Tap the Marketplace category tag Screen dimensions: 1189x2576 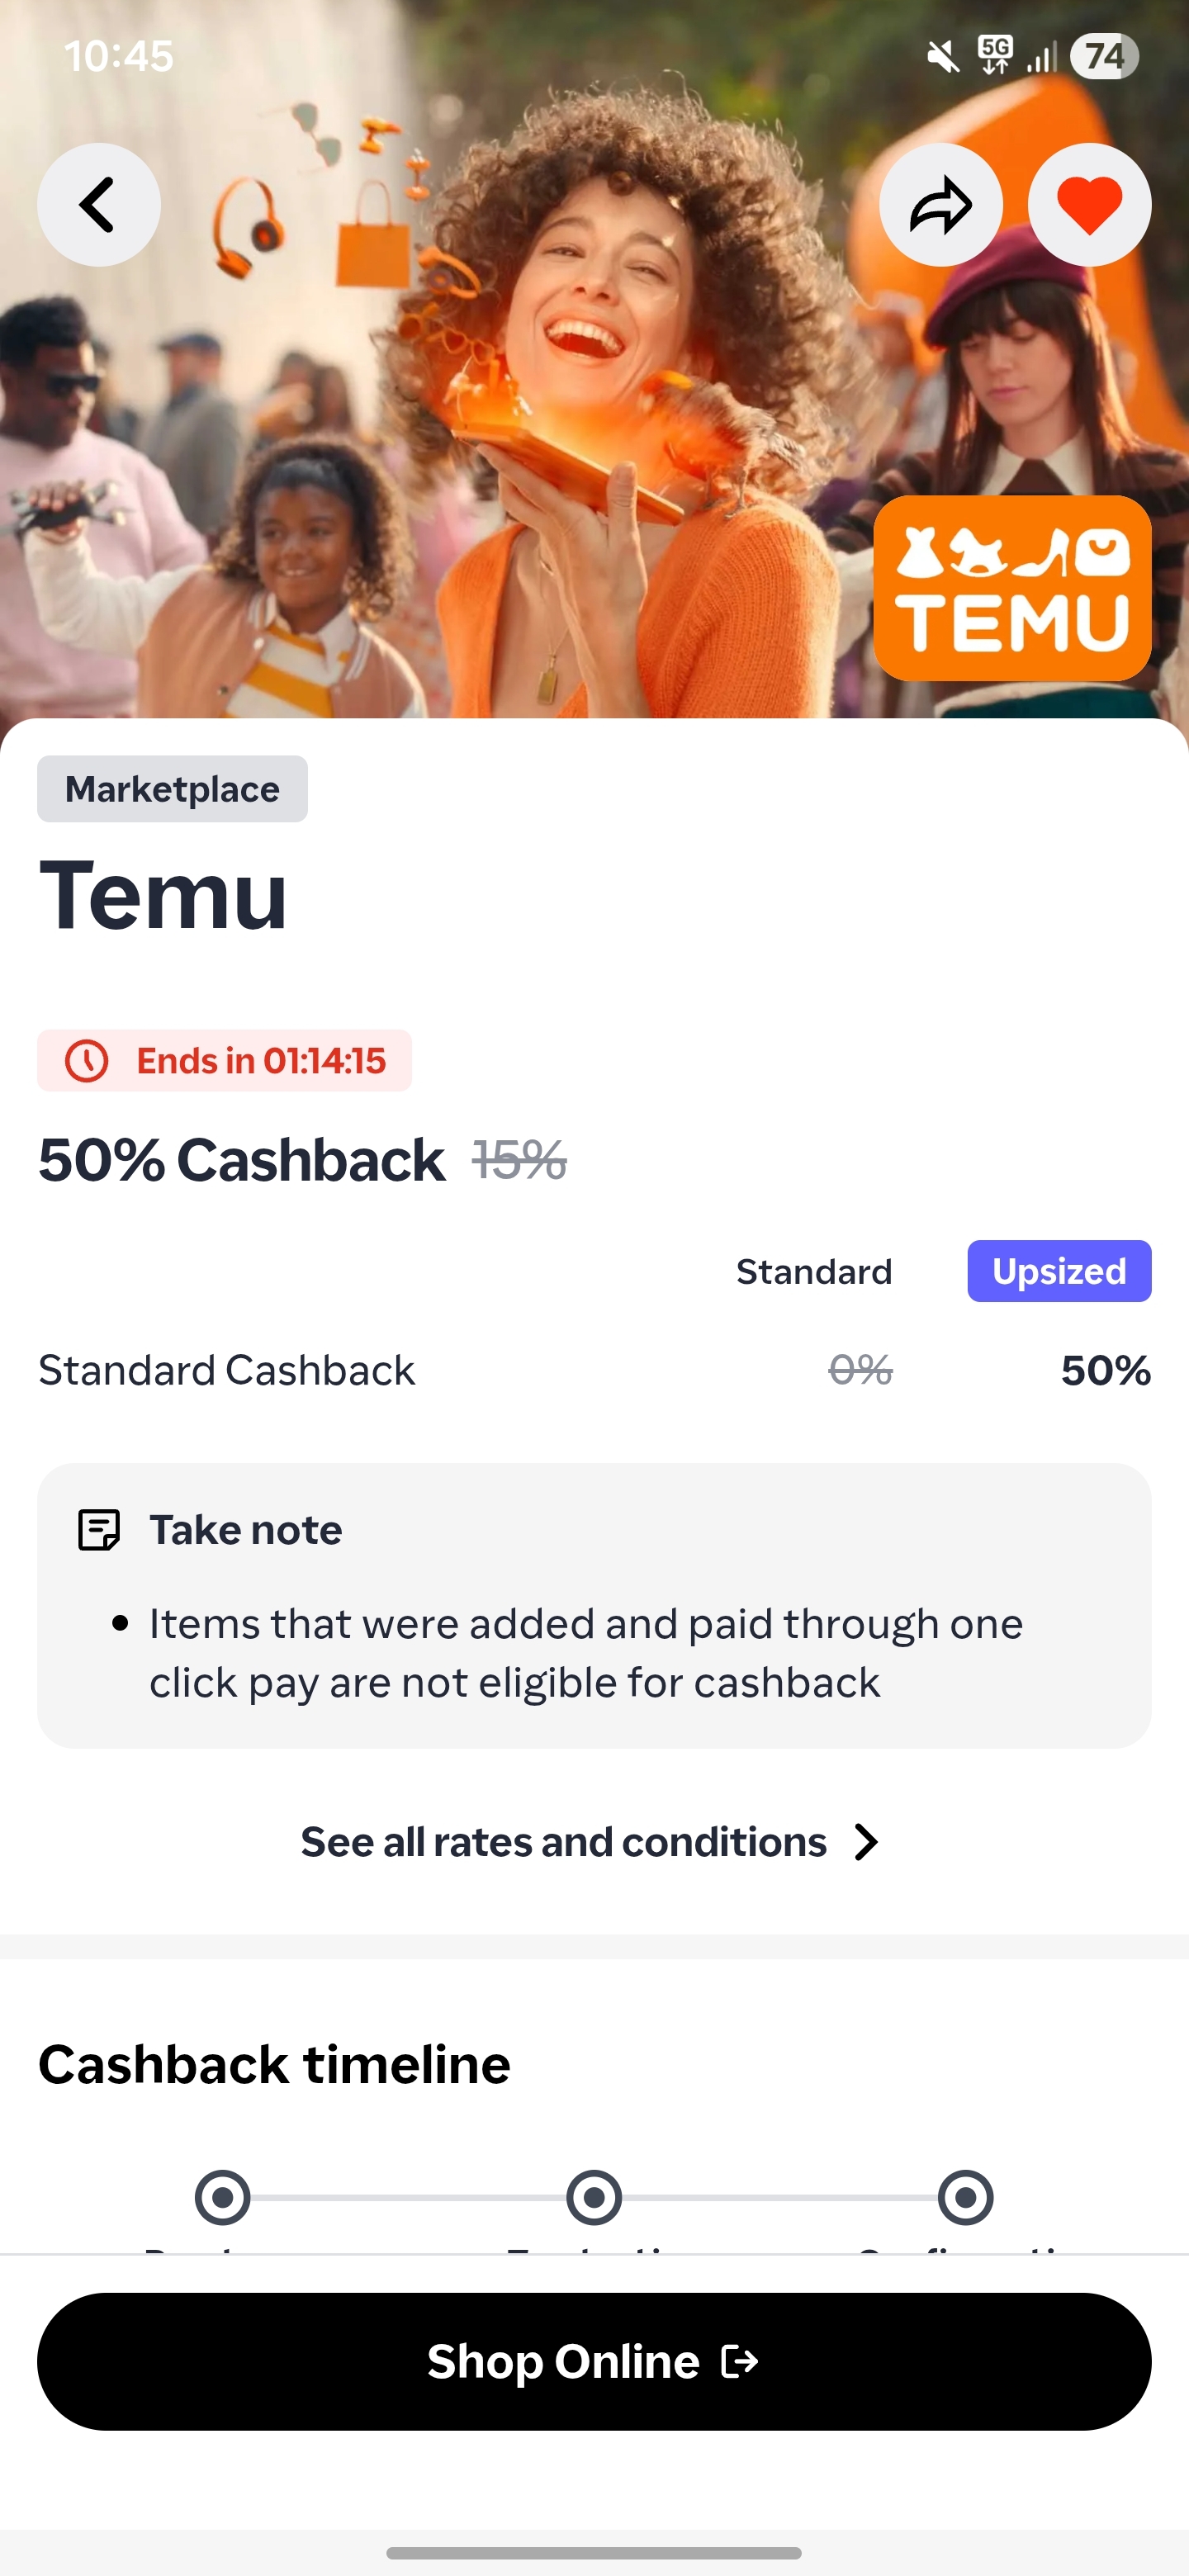(172, 789)
